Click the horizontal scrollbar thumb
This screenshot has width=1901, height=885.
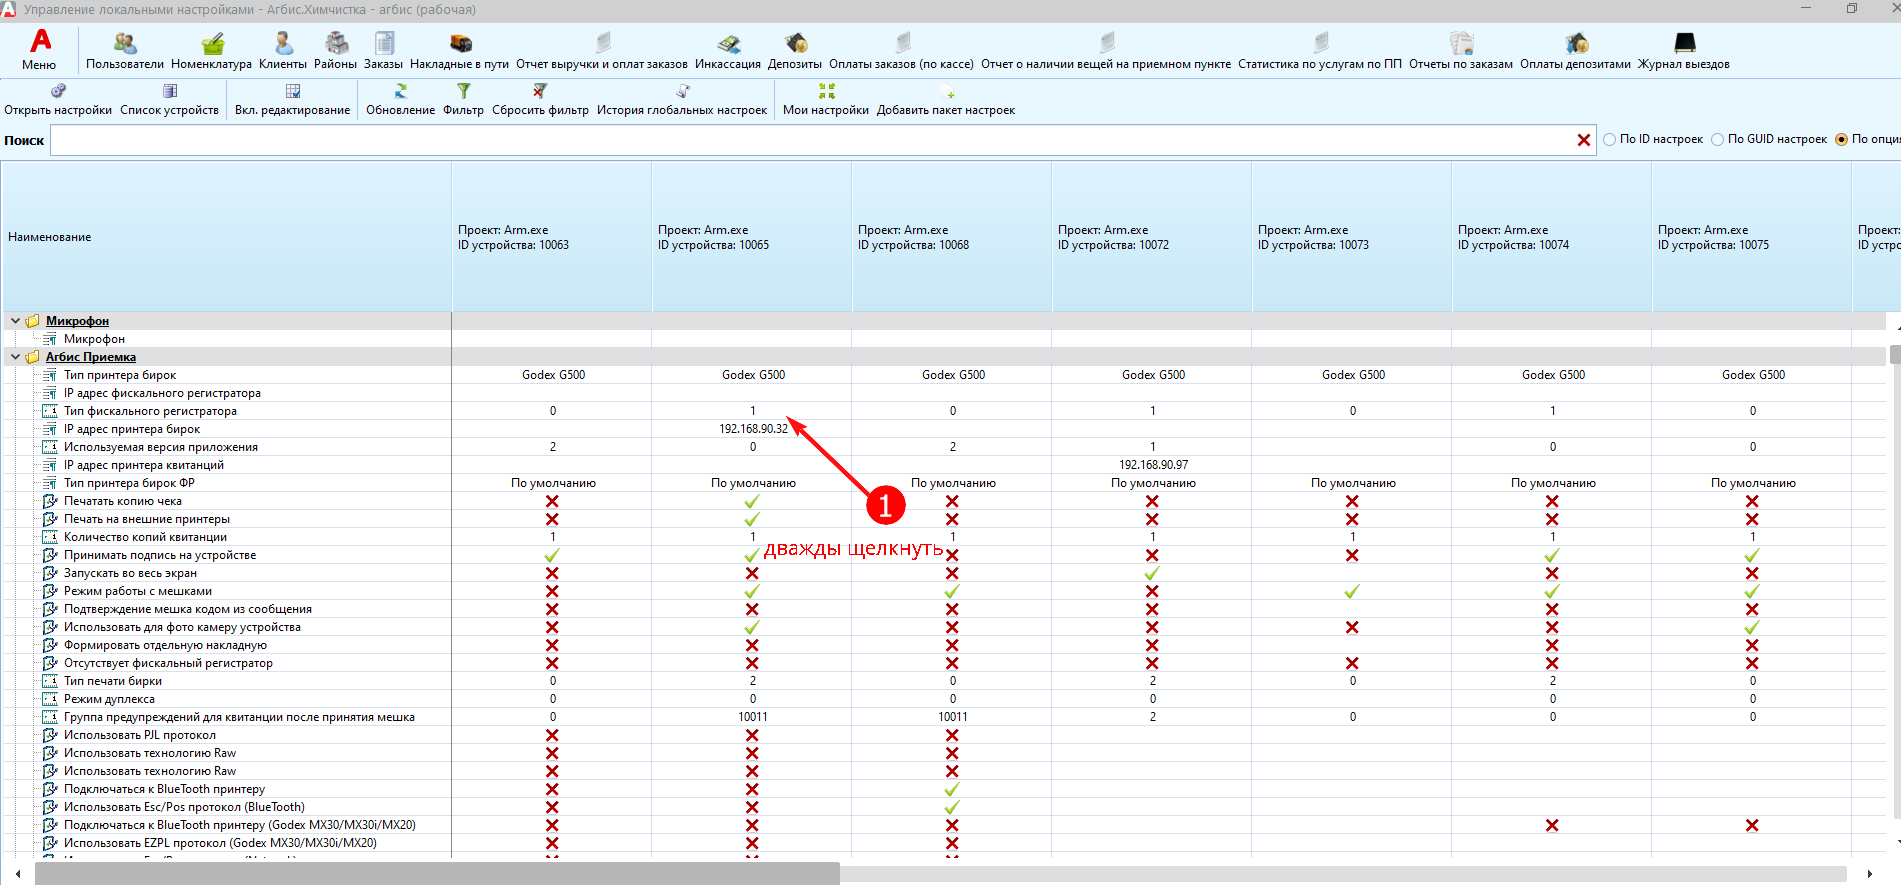point(437,874)
